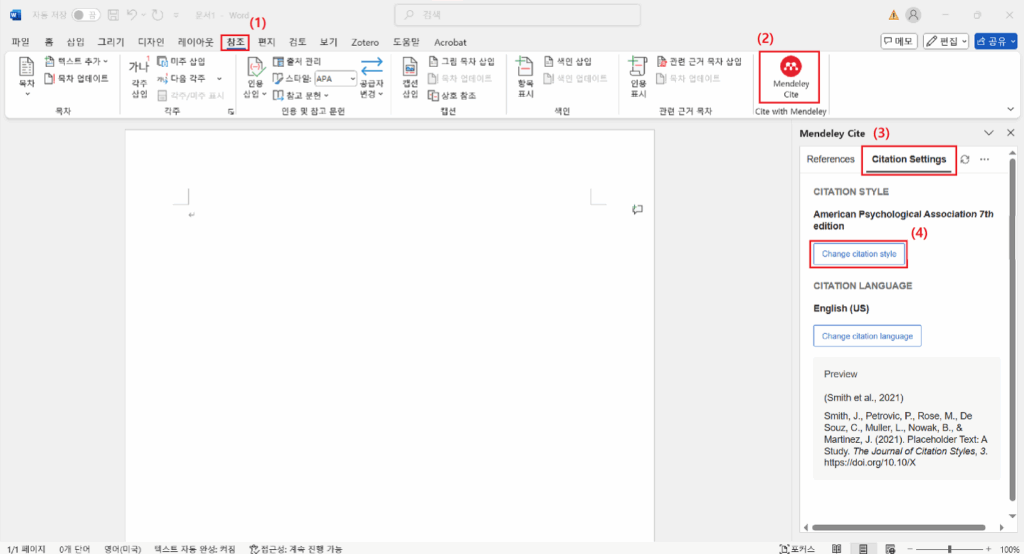Open the APA style dropdown

336,78
